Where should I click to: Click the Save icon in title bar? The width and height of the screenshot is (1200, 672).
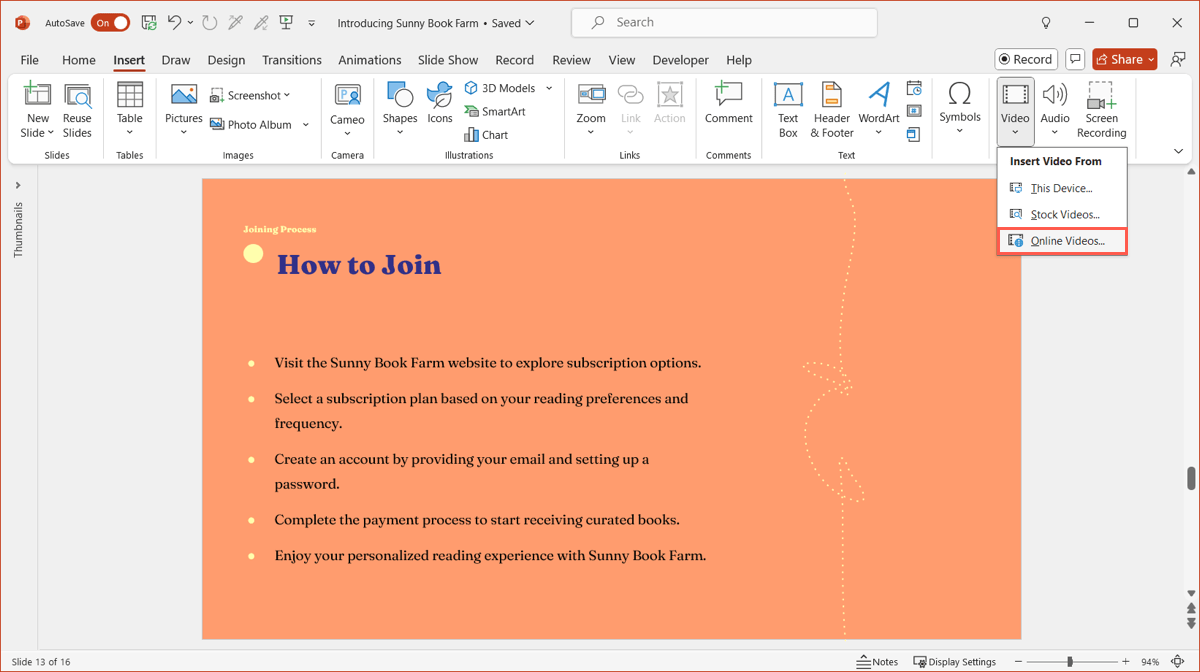[149, 22]
